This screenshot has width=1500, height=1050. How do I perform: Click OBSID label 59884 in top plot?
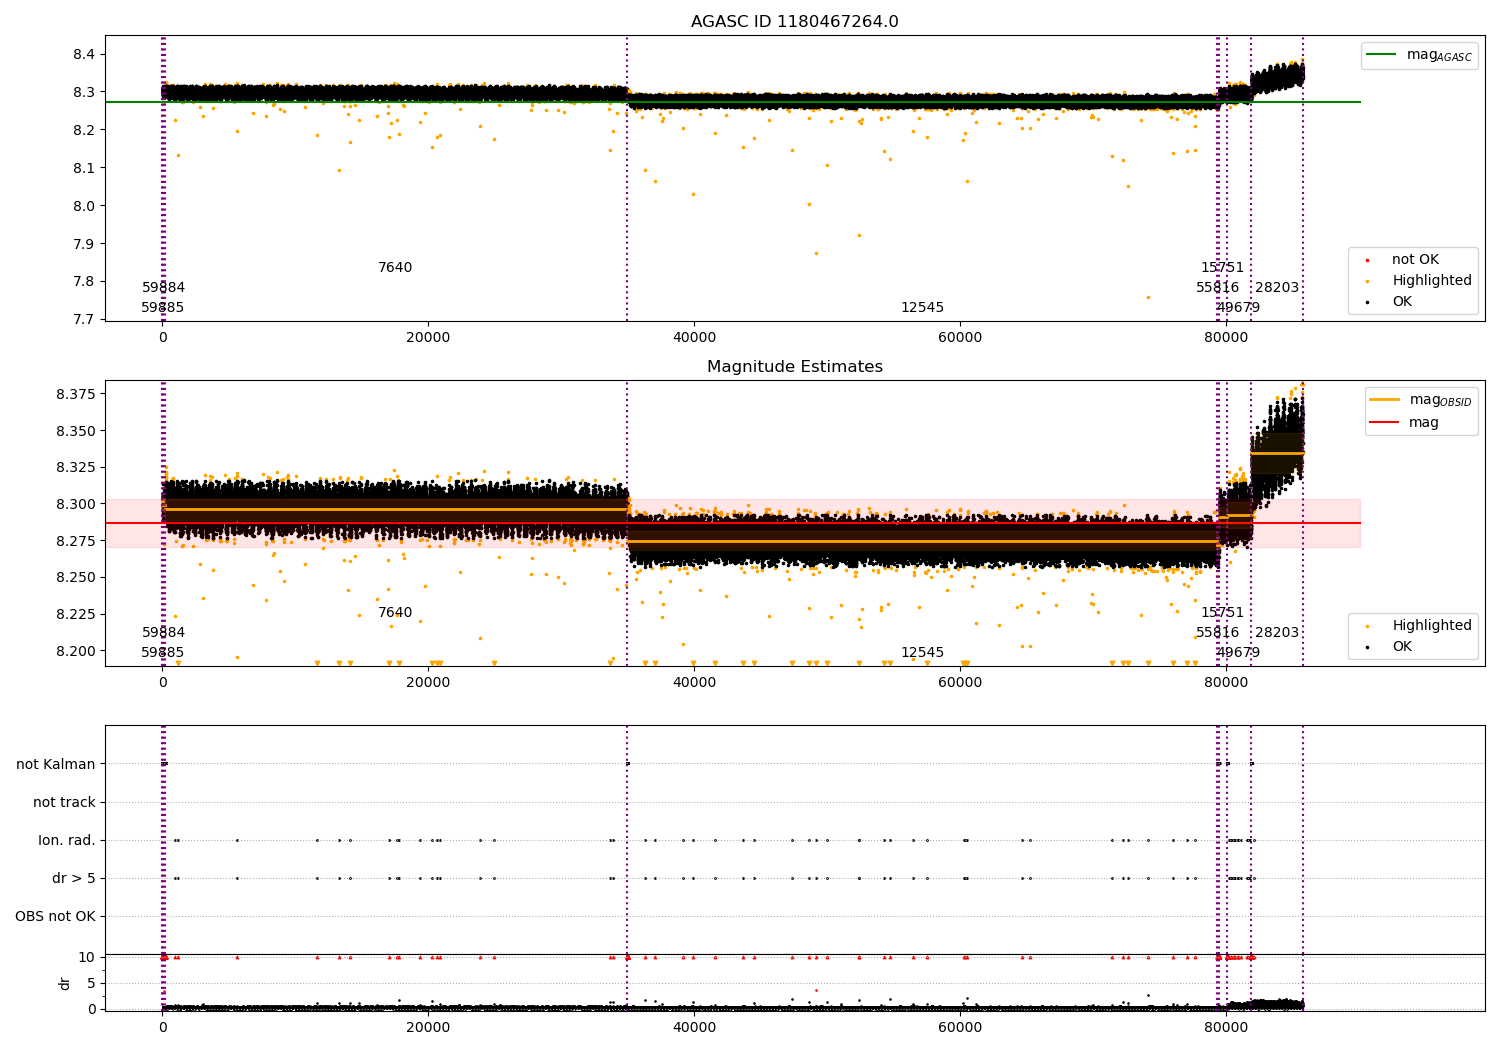pos(163,288)
